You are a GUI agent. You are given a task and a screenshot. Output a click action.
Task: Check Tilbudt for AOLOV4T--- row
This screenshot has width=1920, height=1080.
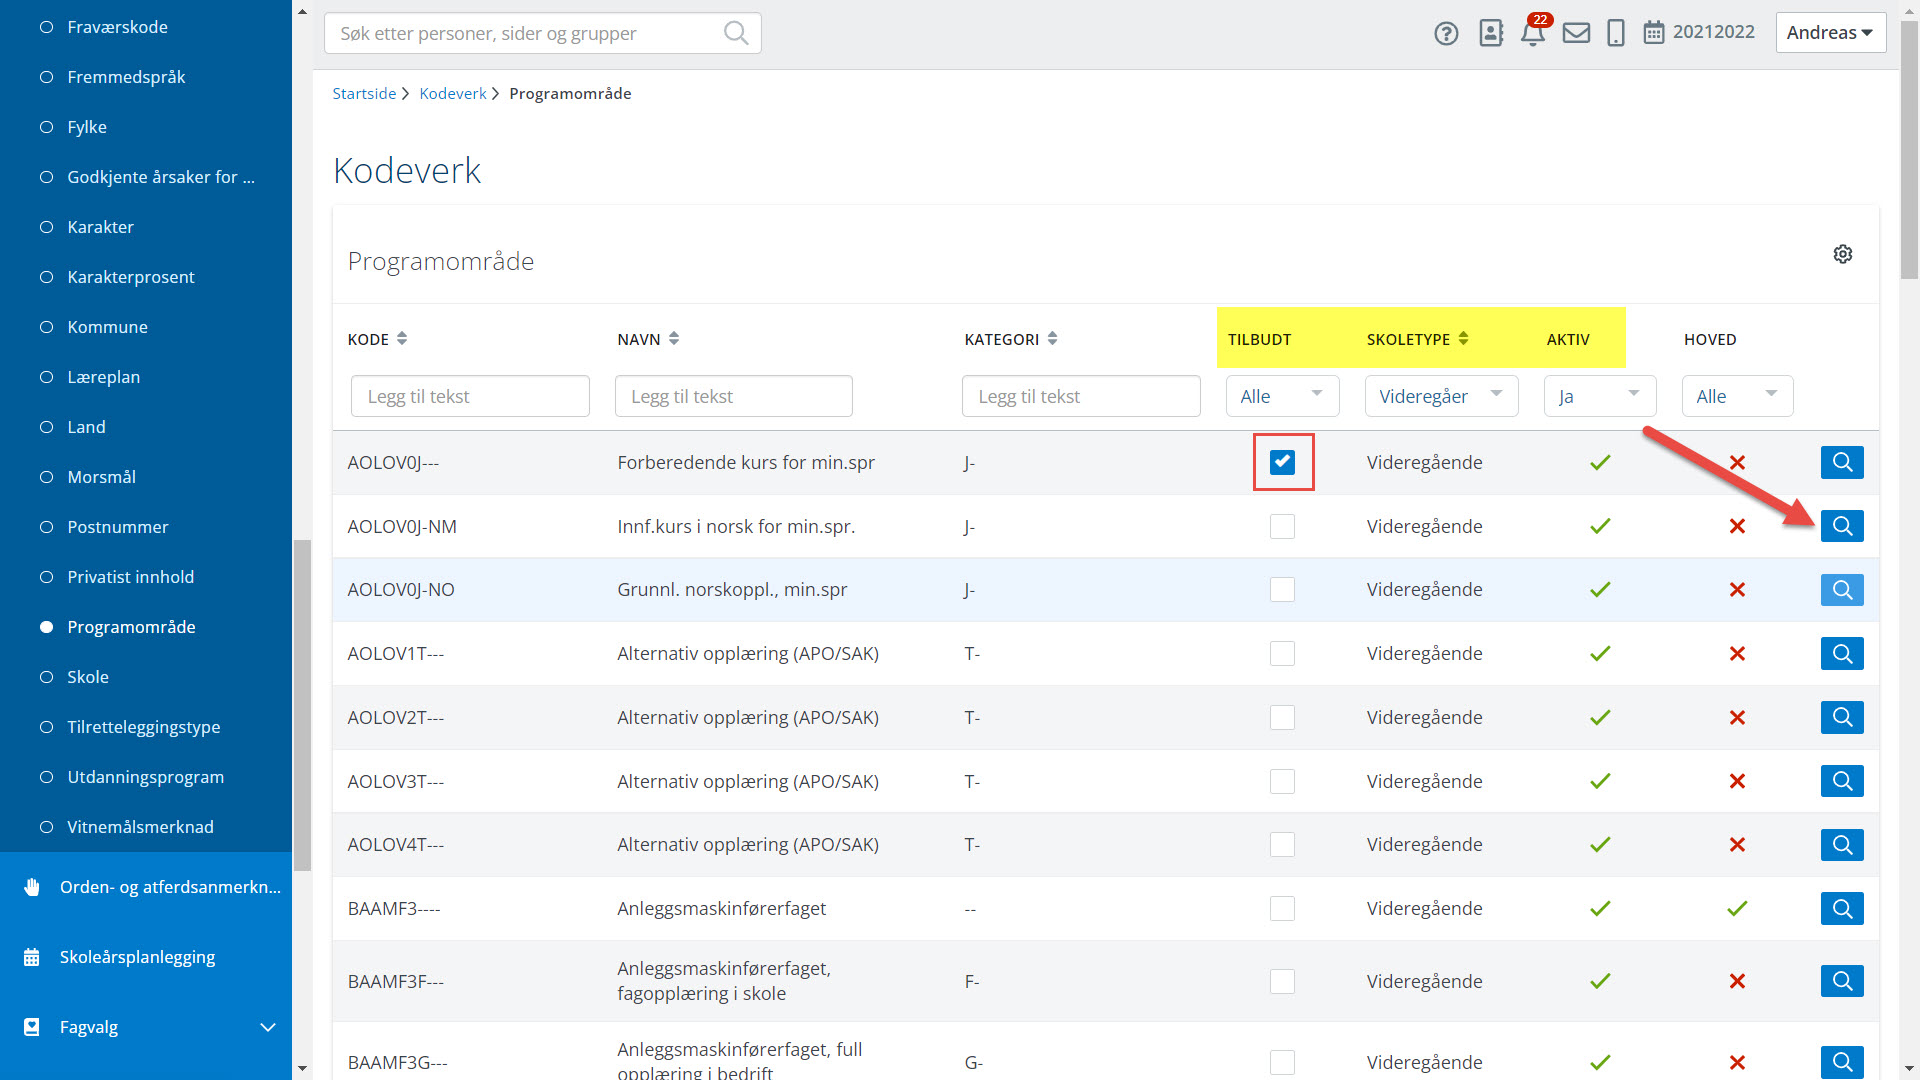click(1282, 845)
